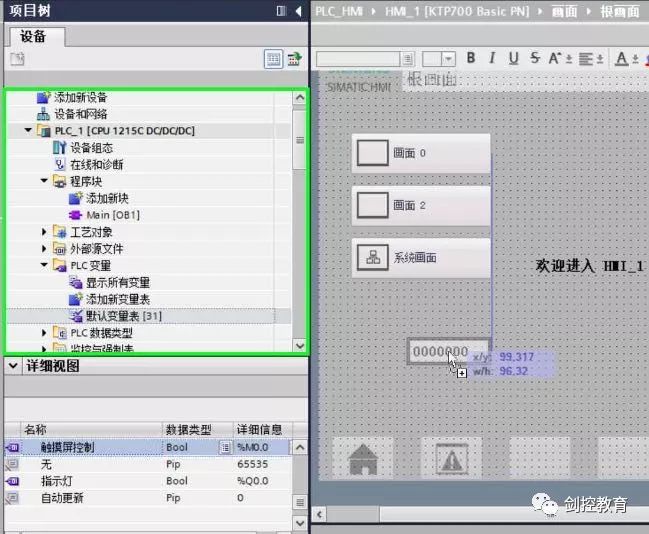Image resolution: width=649 pixels, height=534 pixels.
Task: Click the new item icon under 设备 tab
Action: pyautogui.click(x=17, y=59)
